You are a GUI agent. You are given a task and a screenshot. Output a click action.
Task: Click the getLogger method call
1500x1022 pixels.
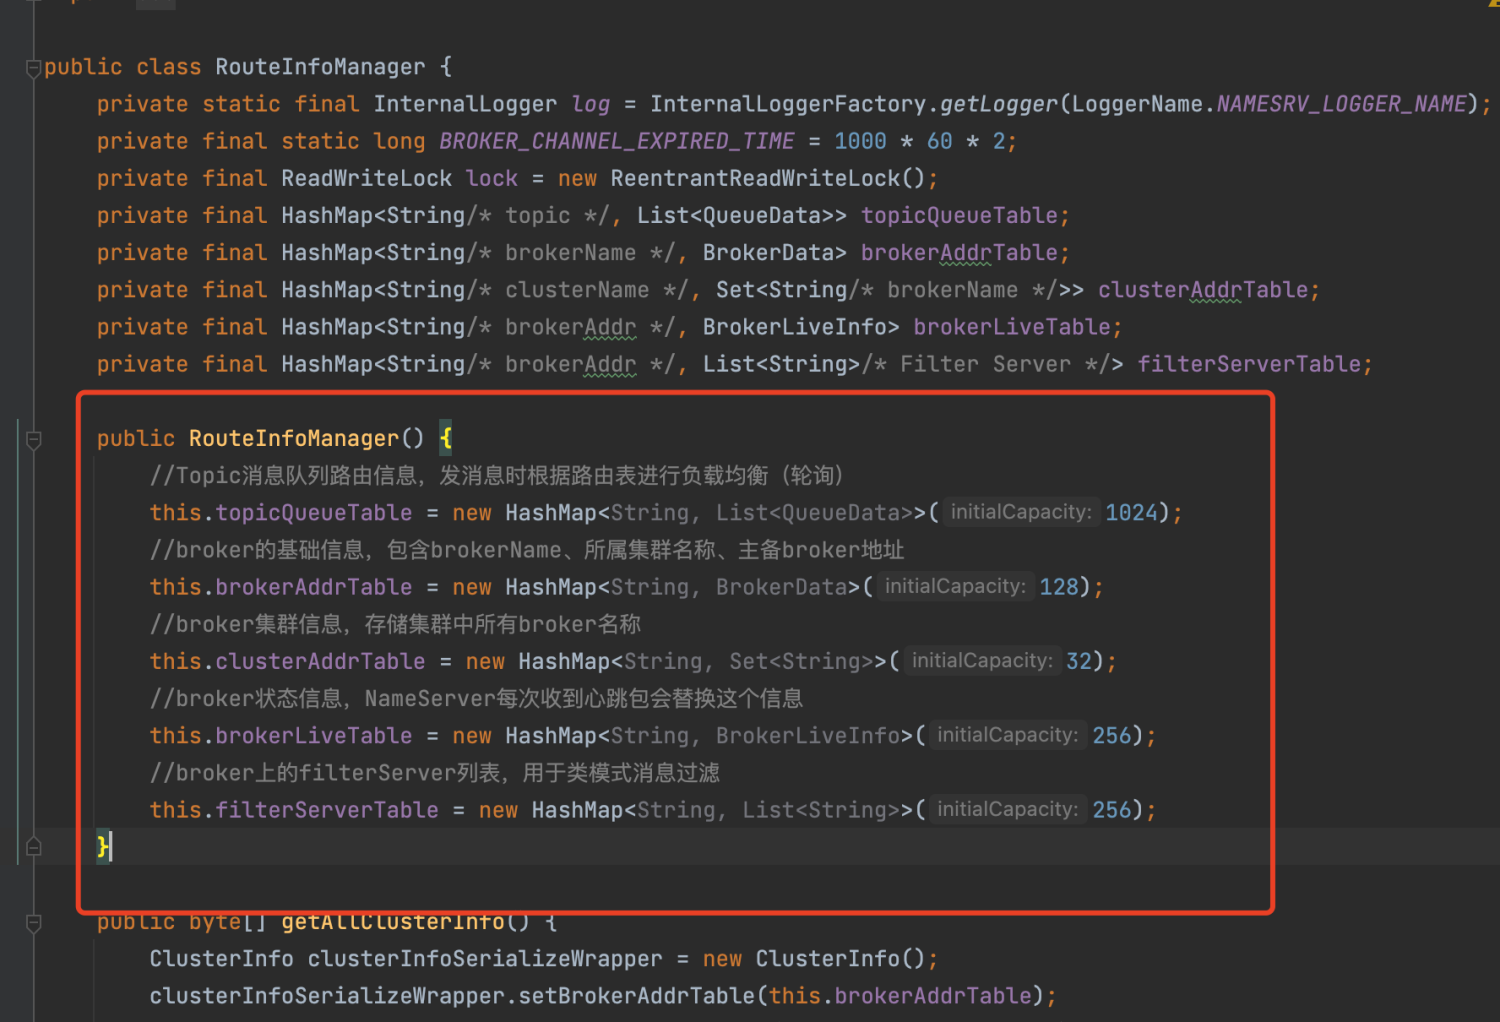(999, 104)
